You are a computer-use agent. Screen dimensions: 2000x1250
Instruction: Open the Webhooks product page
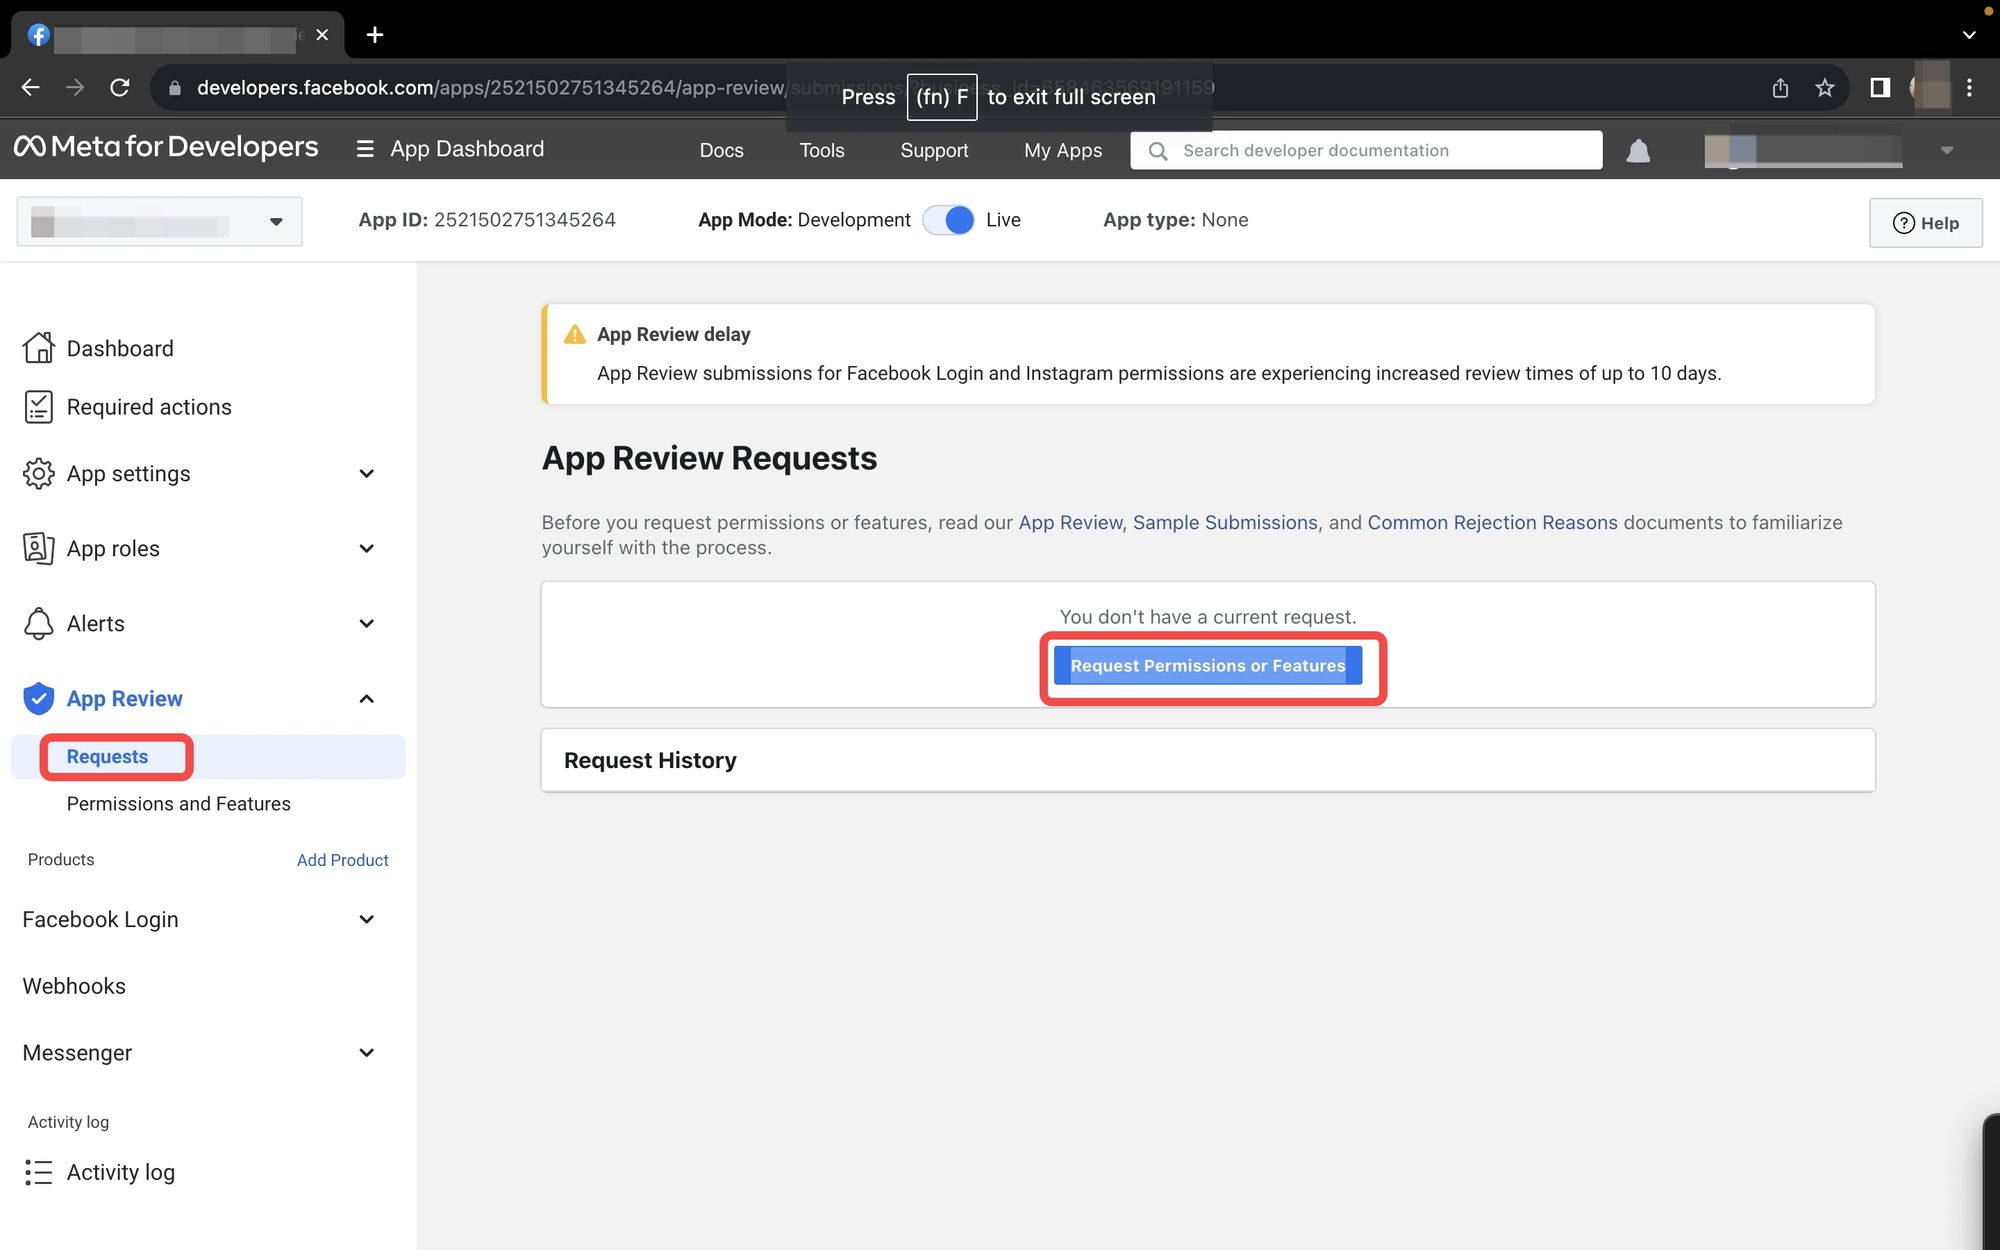(x=74, y=986)
